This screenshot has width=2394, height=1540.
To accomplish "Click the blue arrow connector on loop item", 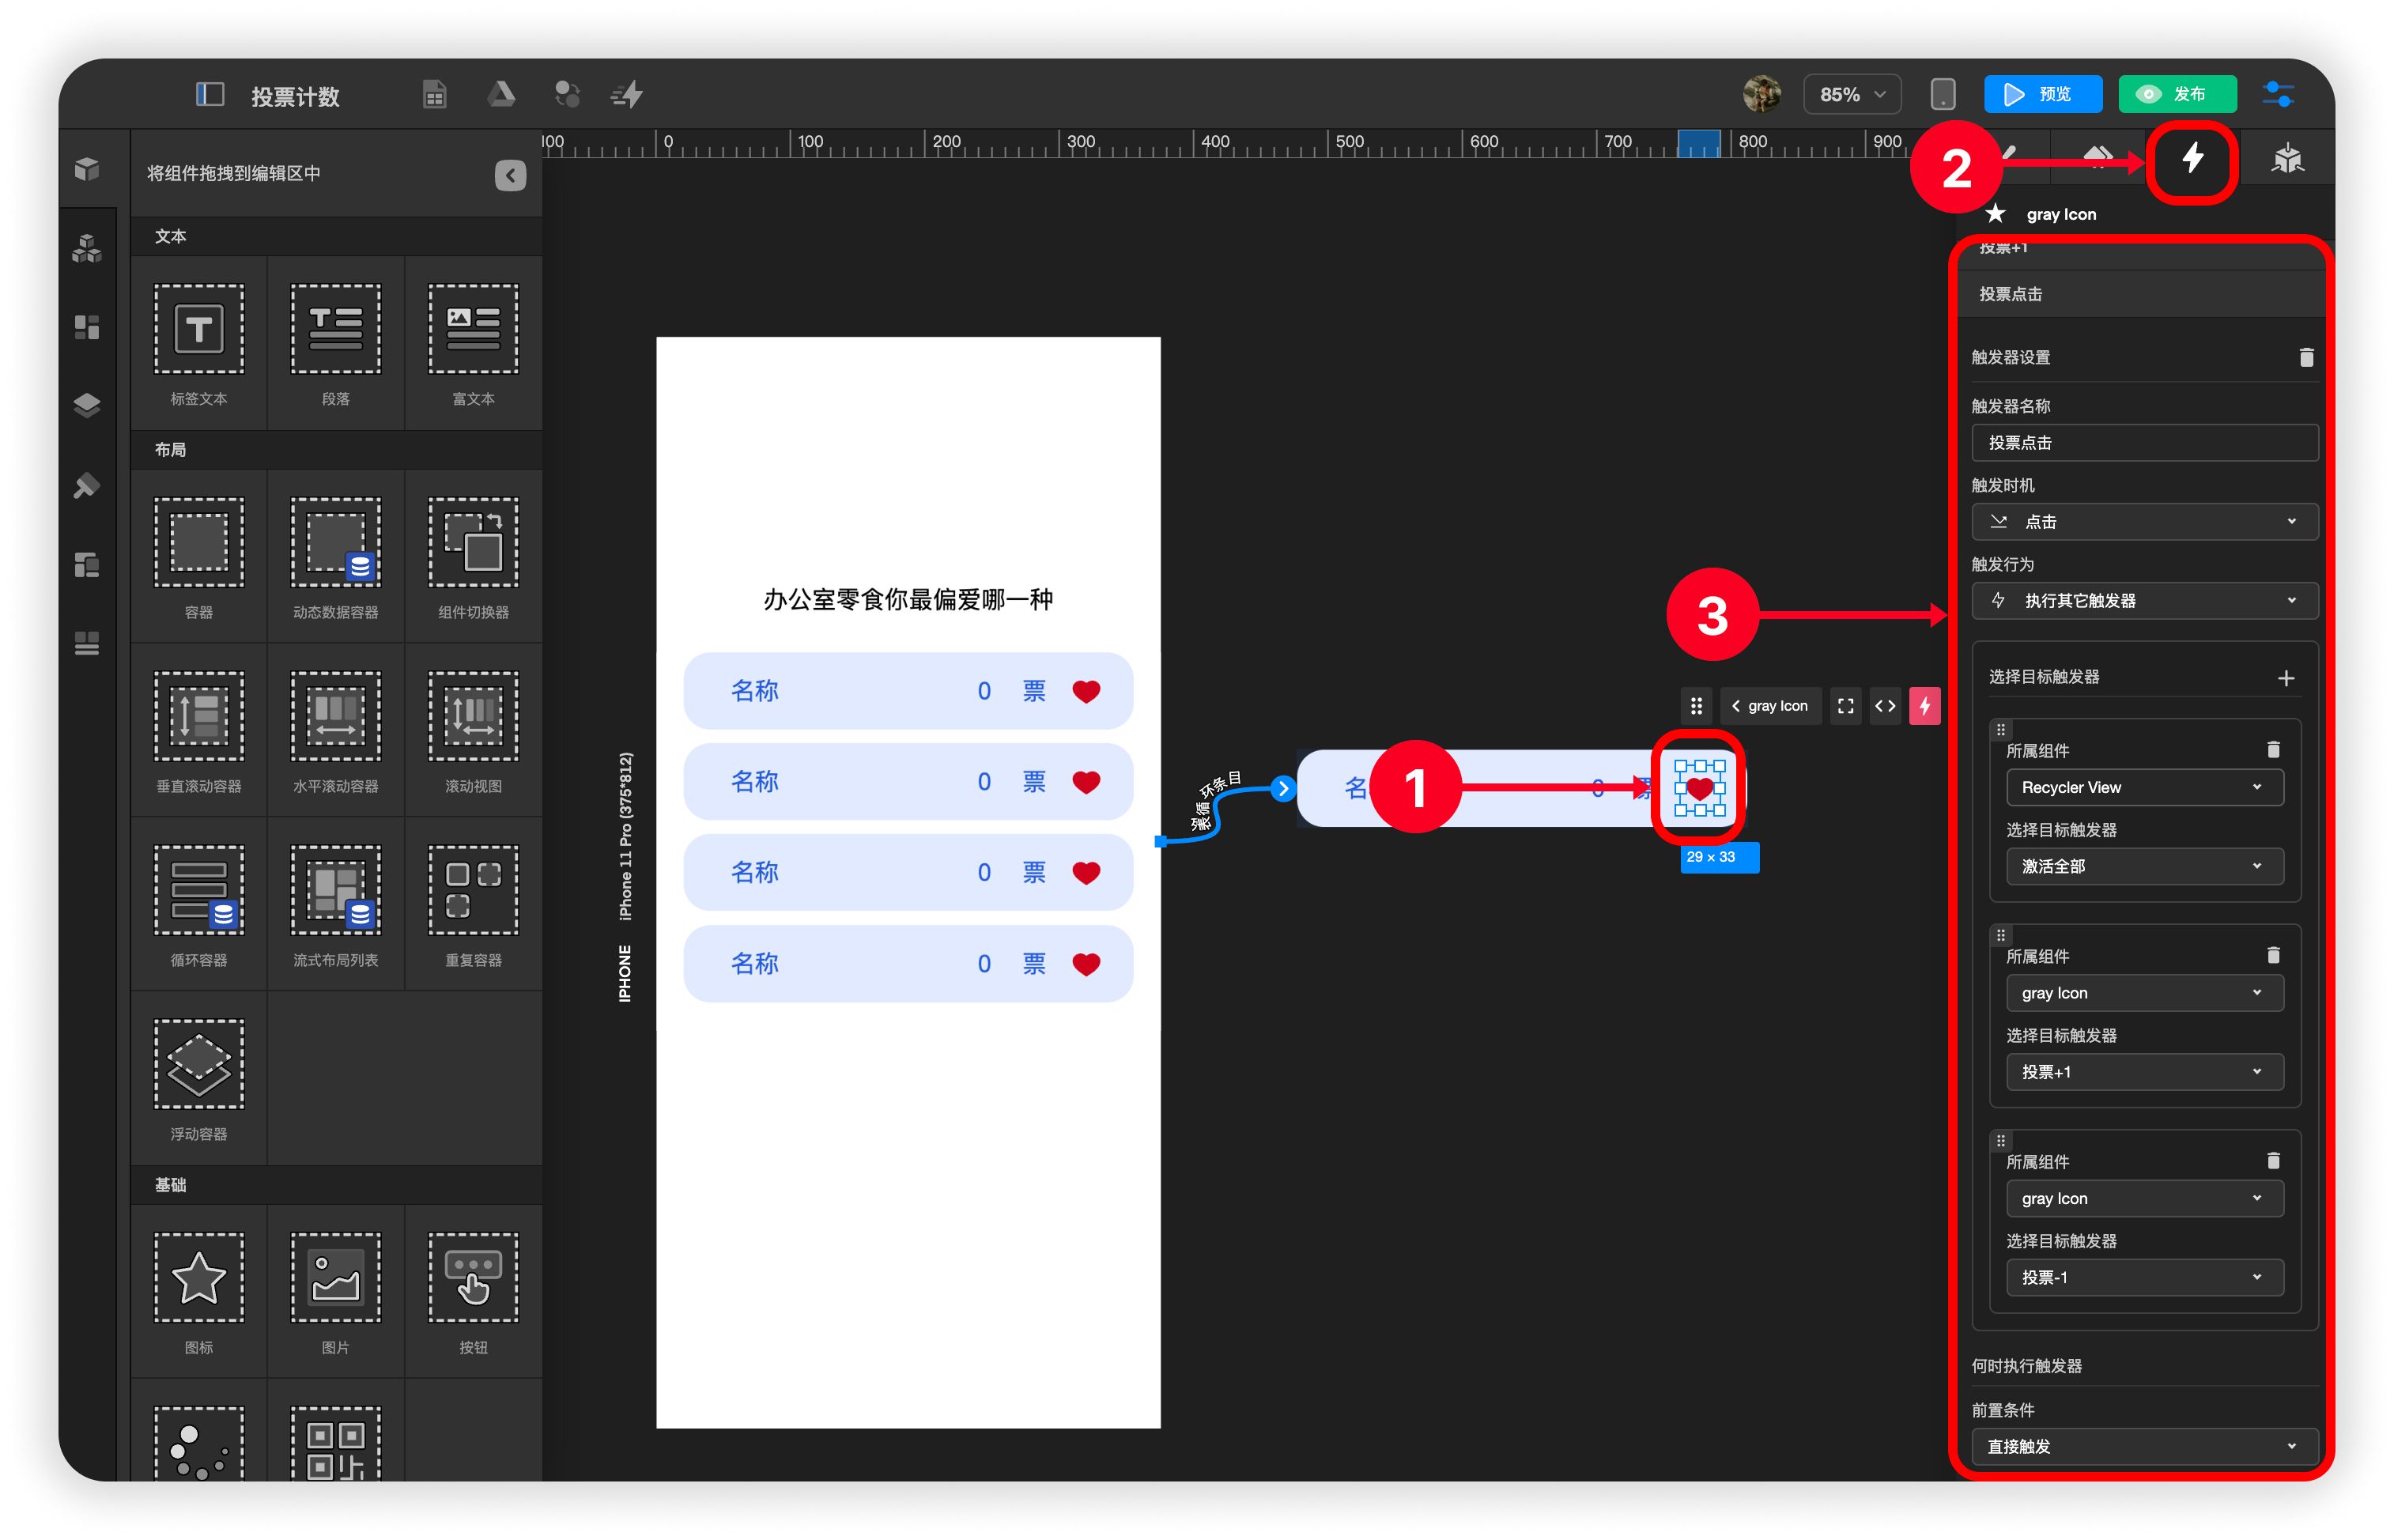I will [x=1283, y=788].
